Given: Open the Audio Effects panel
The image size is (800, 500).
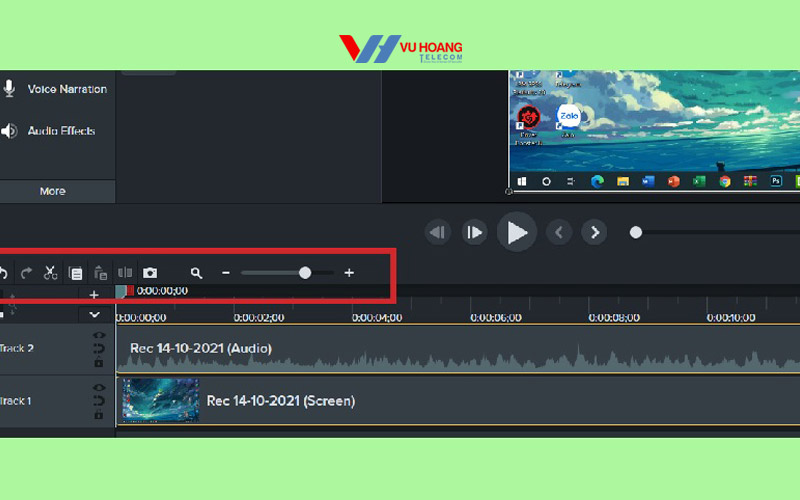Looking at the screenshot, I should pyautogui.click(x=61, y=131).
